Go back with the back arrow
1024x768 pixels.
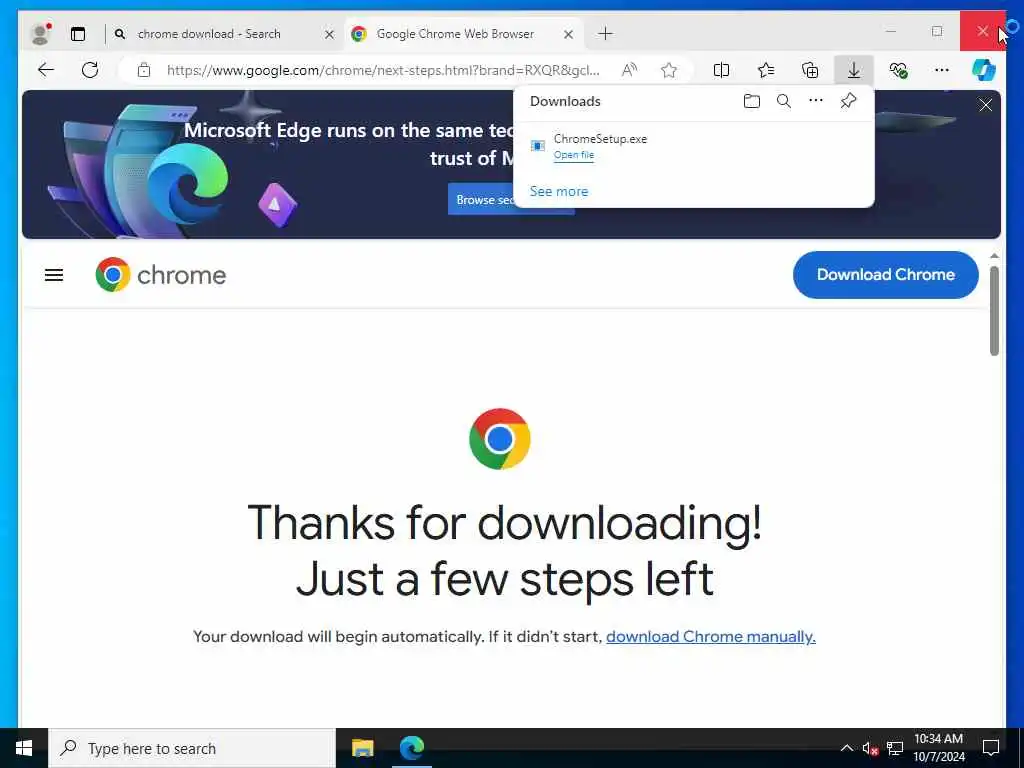coord(46,70)
